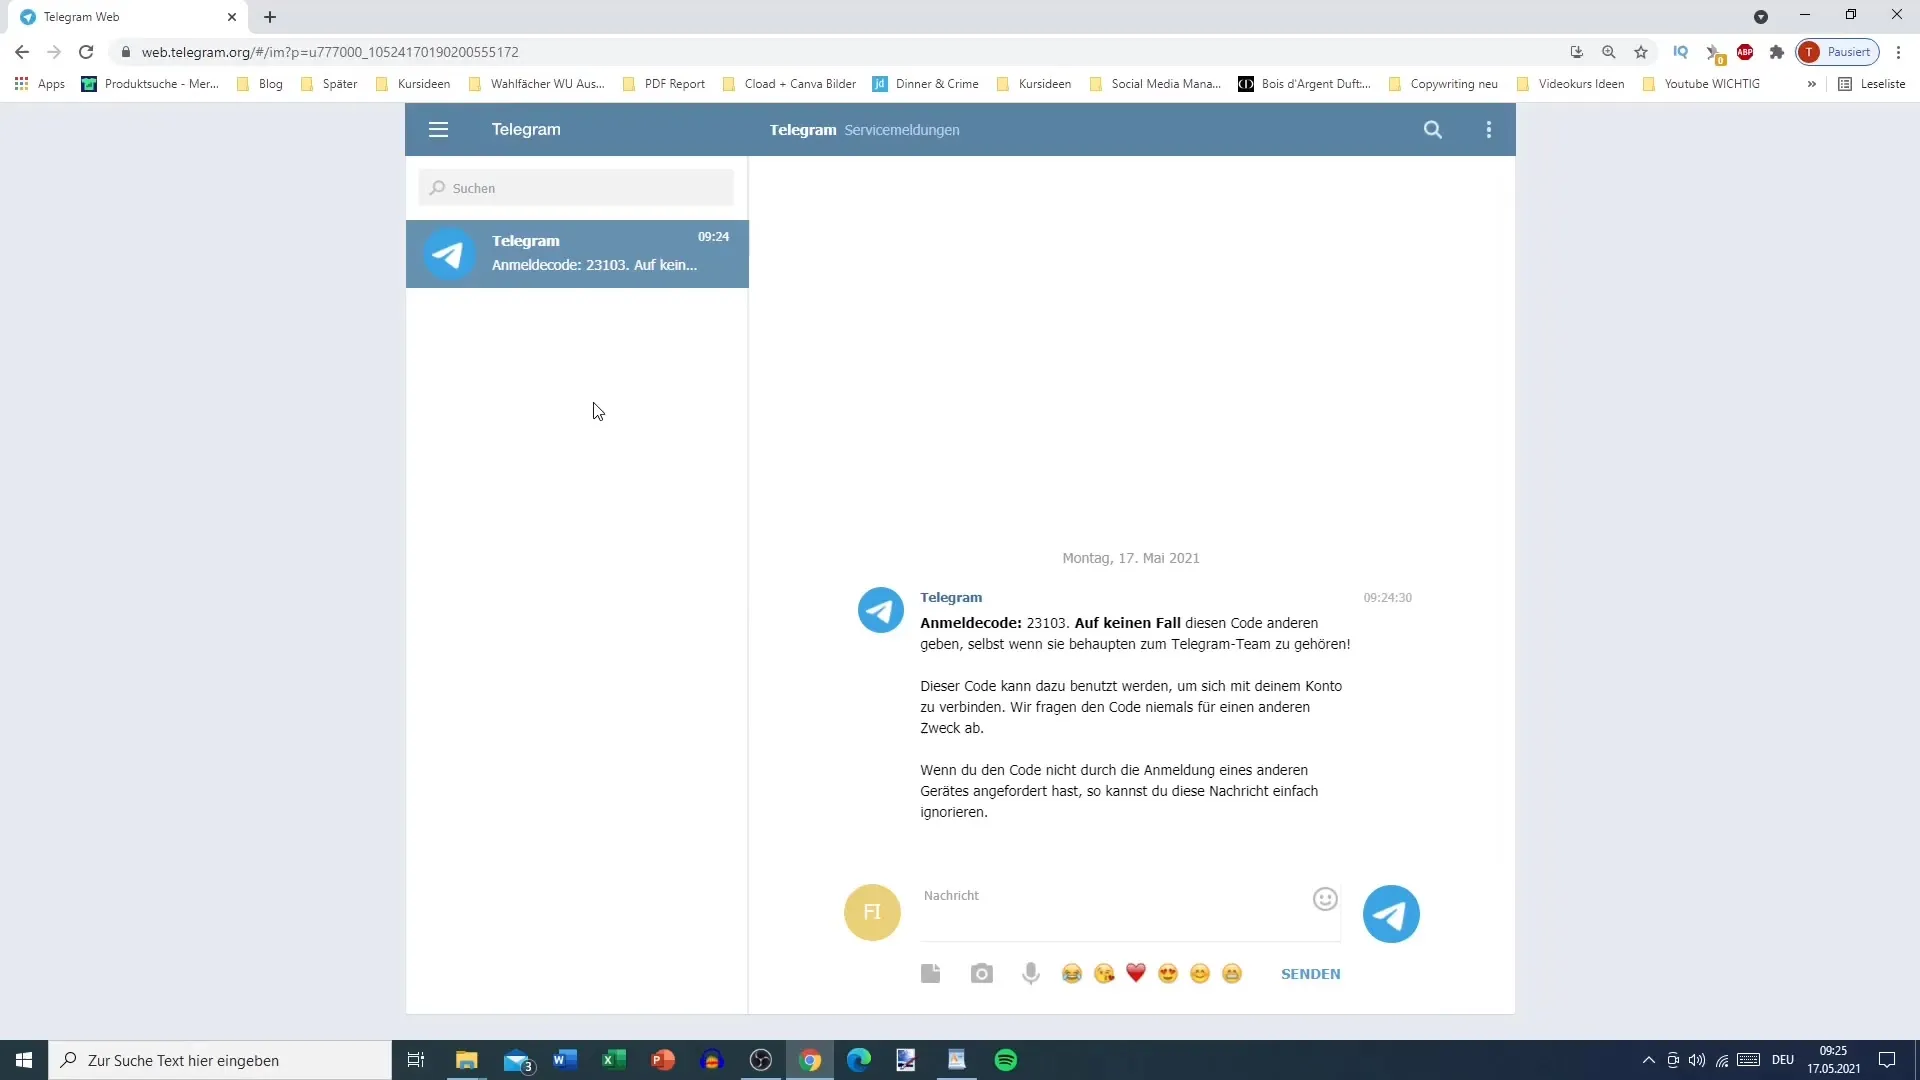Open the emoji picker smiley icon

pos(1325,899)
